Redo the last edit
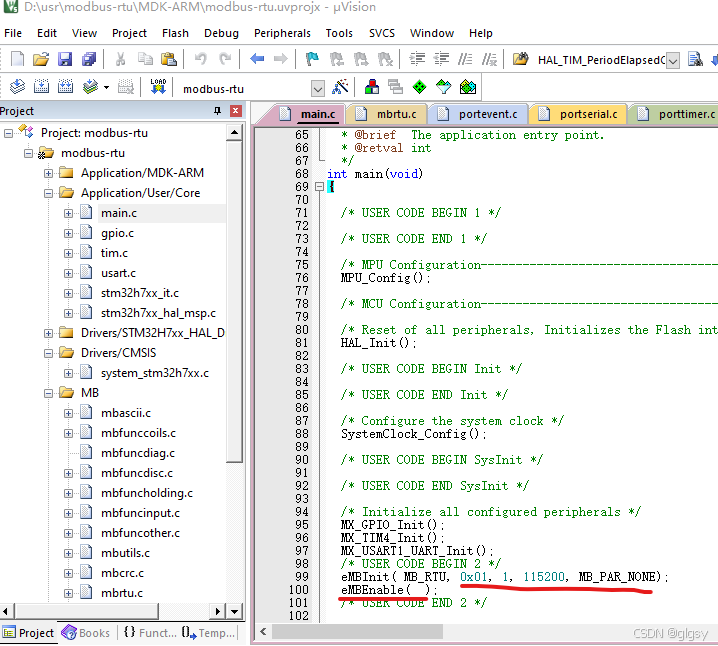The width and height of the screenshot is (718, 646). pyautogui.click(x=225, y=59)
